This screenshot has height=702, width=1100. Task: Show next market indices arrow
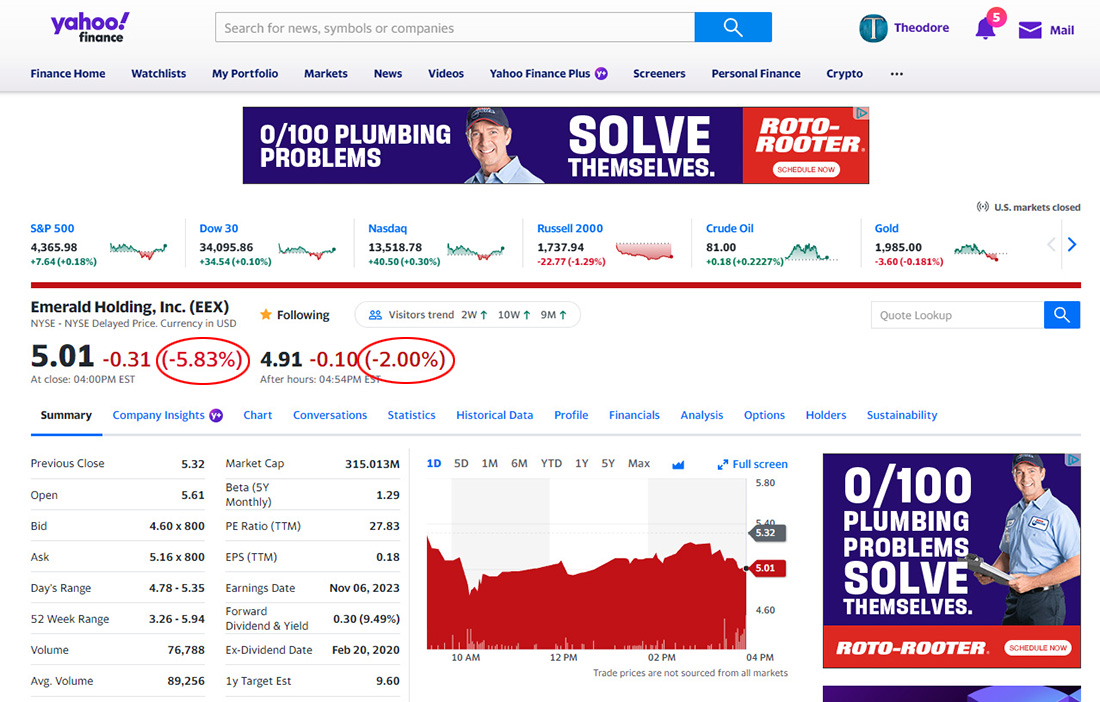[1072, 245]
